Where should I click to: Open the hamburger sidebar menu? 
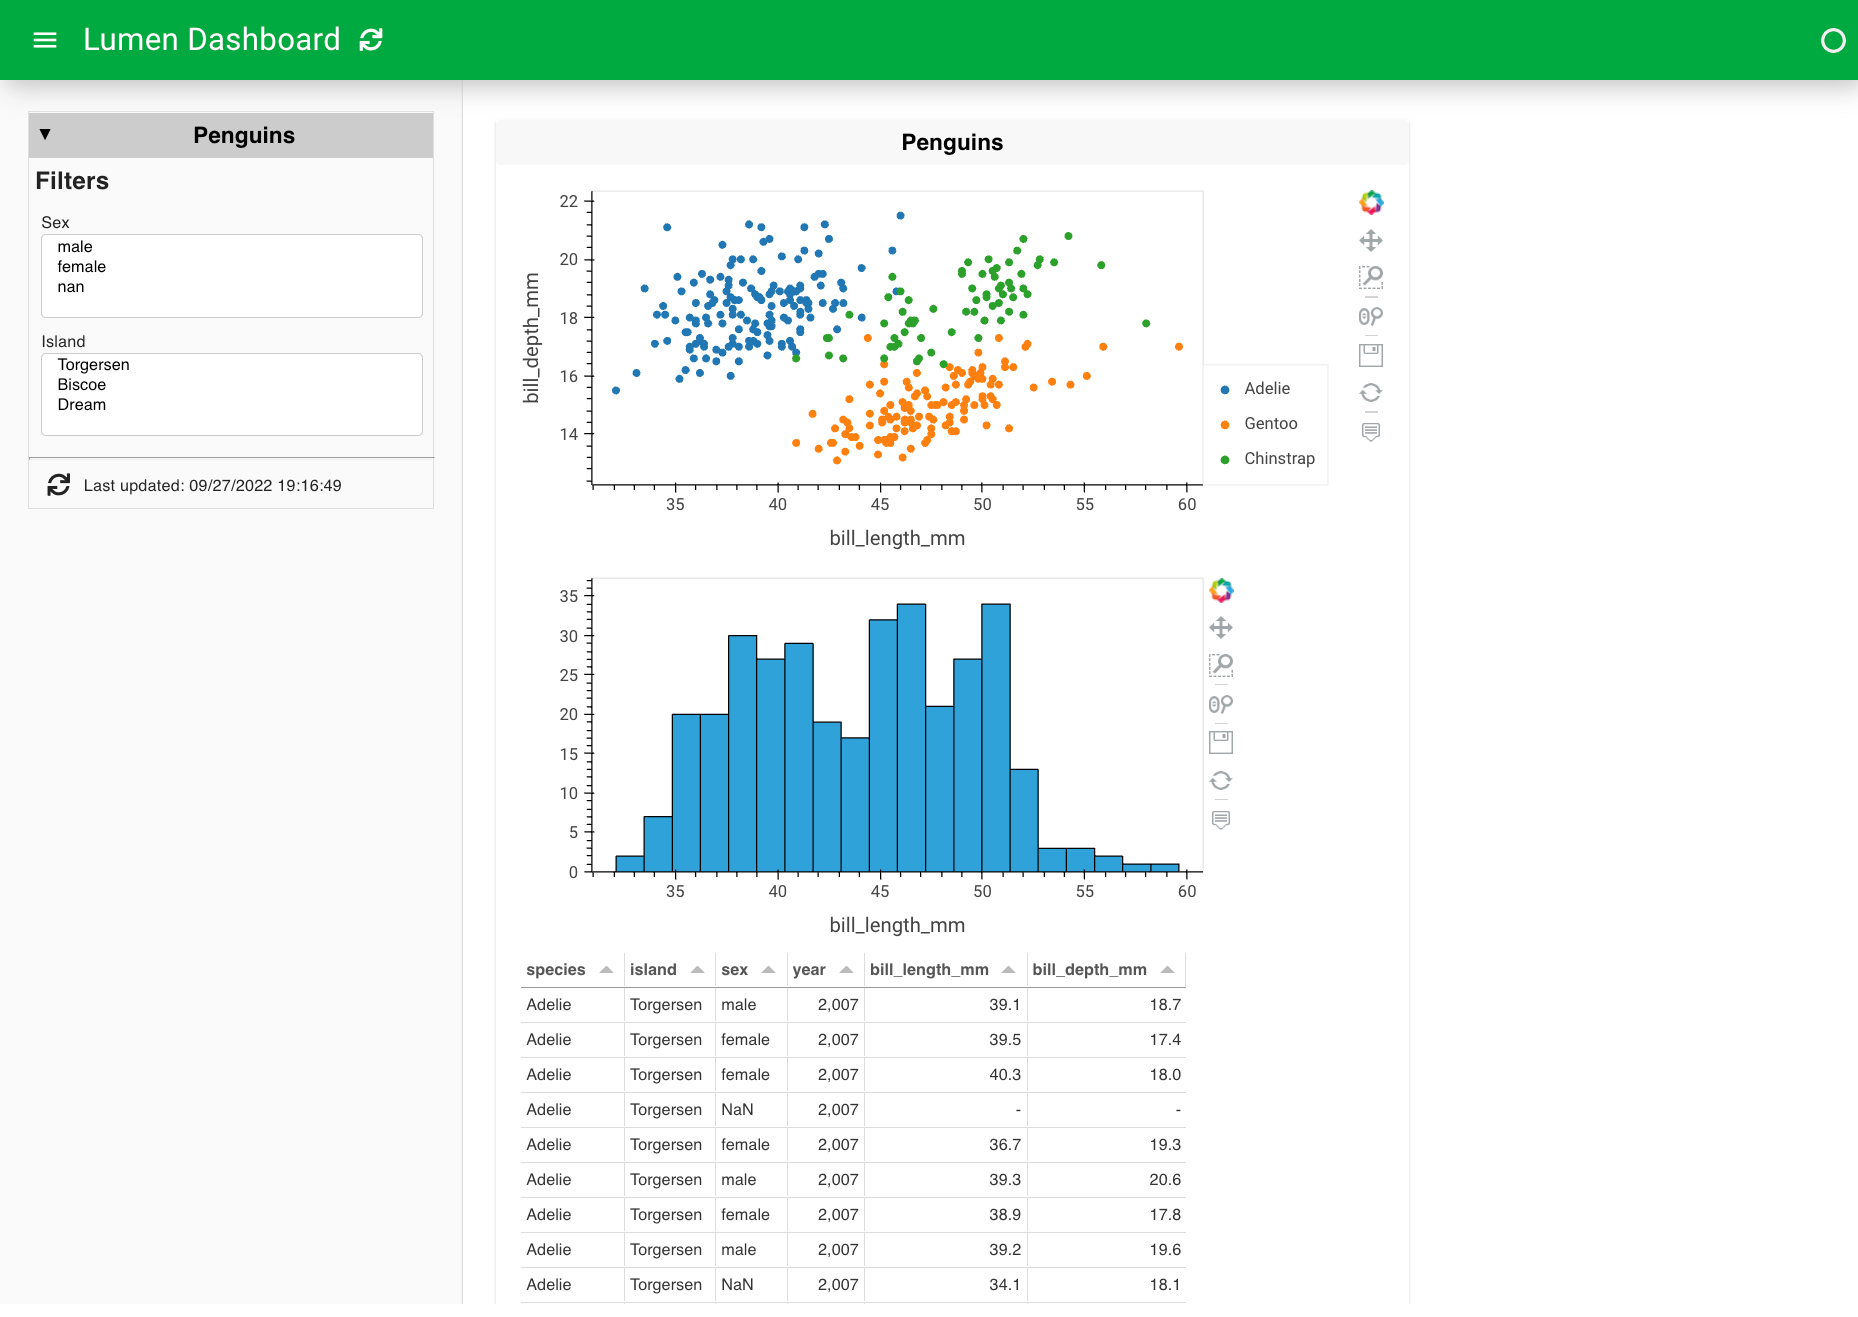(45, 40)
